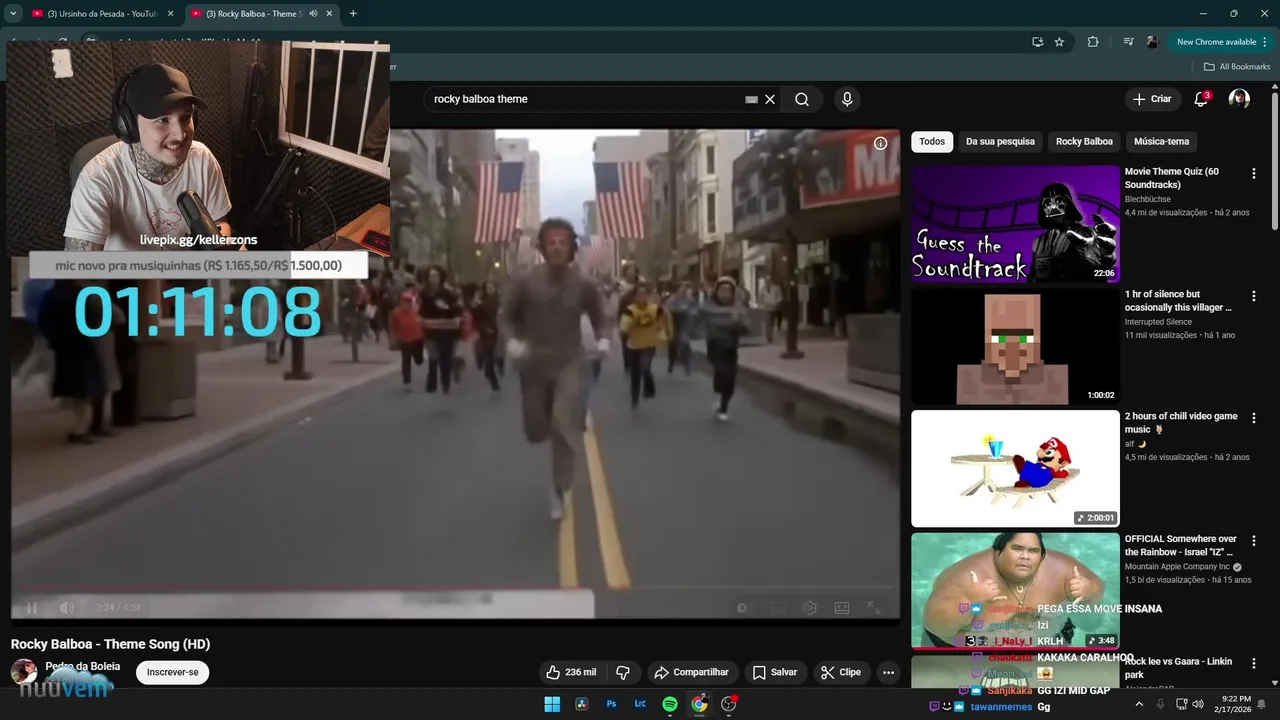Open options menu for 2 hours chill music
This screenshot has height=720, width=1280.
(1254, 418)
